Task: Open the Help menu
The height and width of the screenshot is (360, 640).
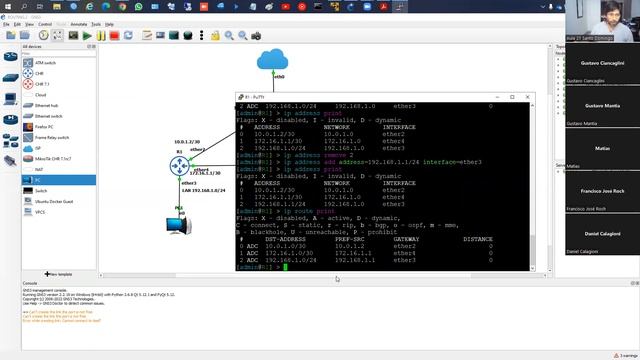Action: click(x=109, y=24)
